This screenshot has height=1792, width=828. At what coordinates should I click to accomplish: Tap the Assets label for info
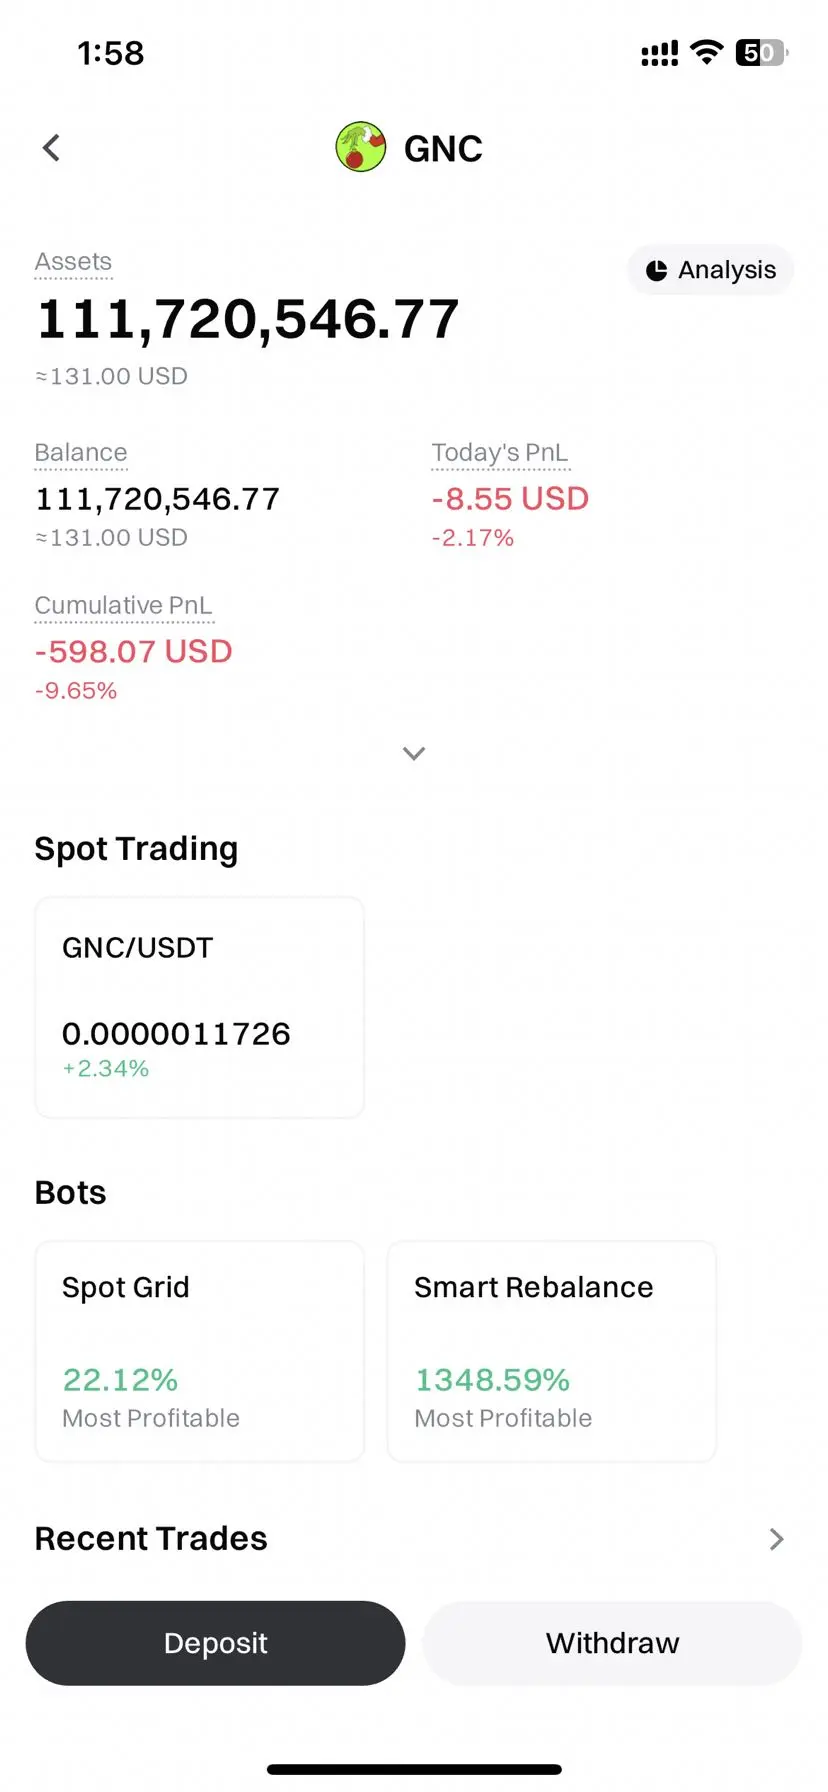coord(73,262)
